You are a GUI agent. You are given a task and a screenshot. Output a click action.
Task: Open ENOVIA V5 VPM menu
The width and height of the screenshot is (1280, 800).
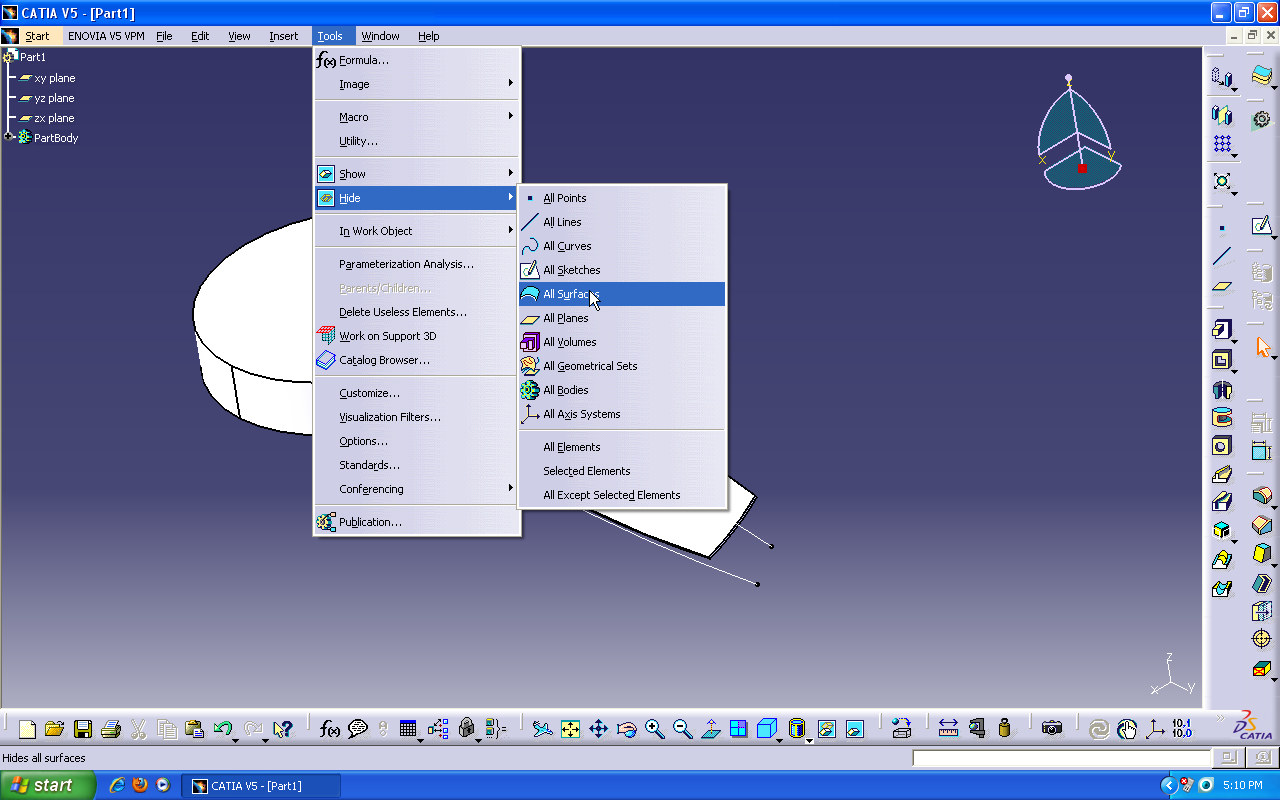(106, 36)
